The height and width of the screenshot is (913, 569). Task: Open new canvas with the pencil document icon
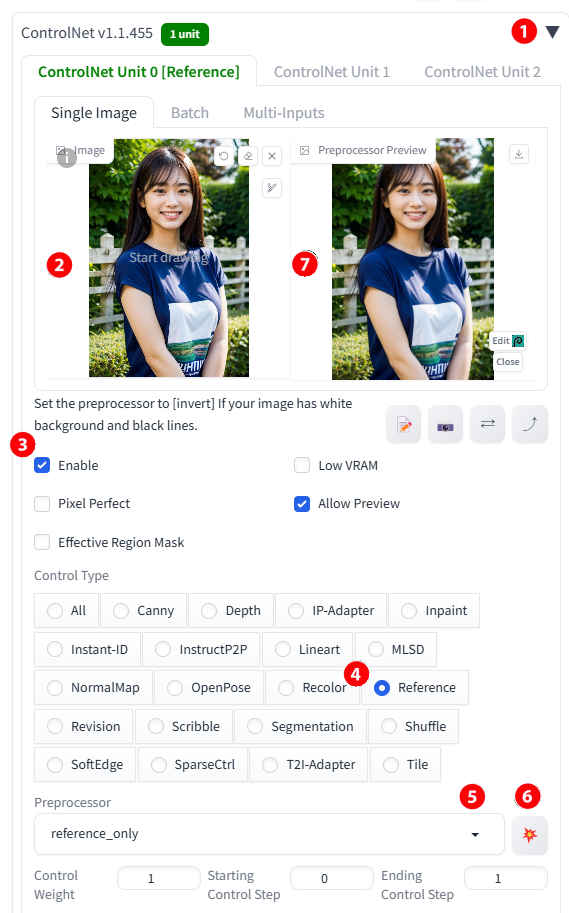[x=404, y=424]
